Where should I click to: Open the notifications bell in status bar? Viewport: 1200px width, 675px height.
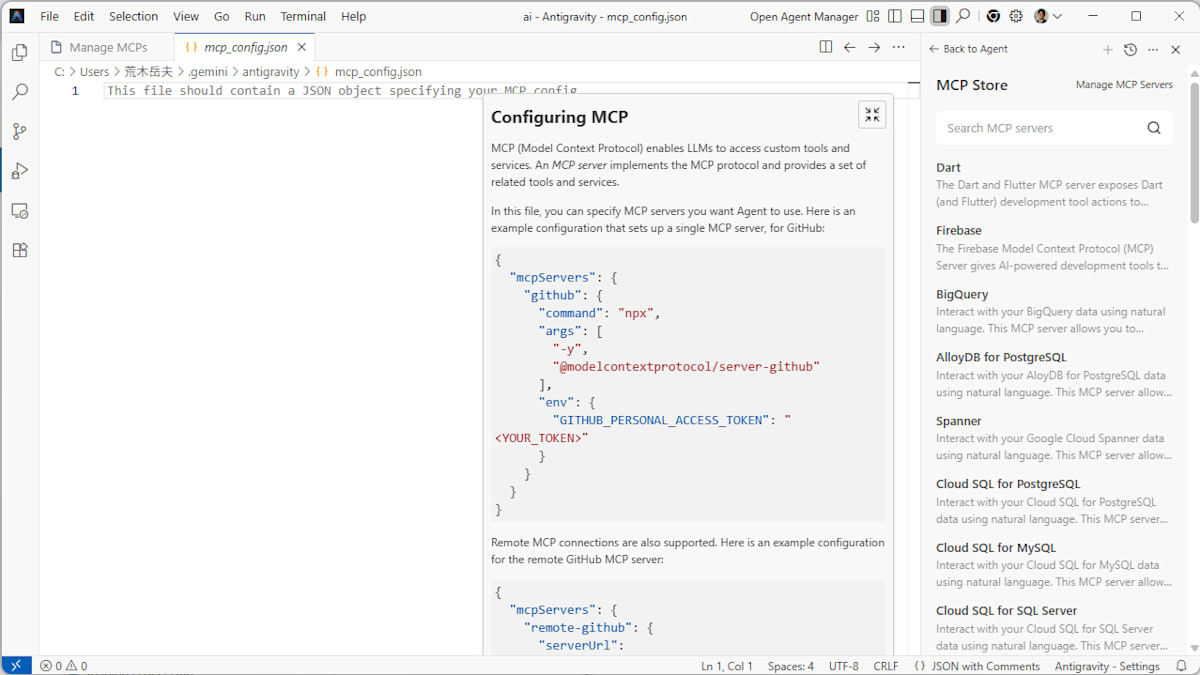[1181, 666]
